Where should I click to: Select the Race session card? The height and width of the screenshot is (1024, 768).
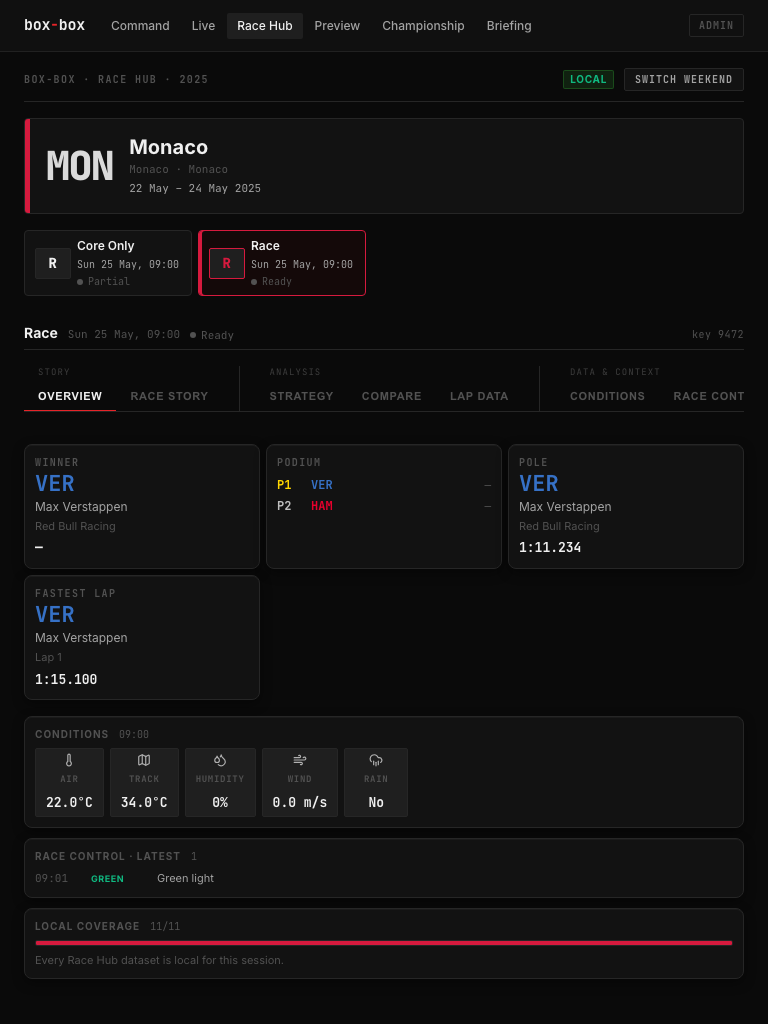[282, 263]
